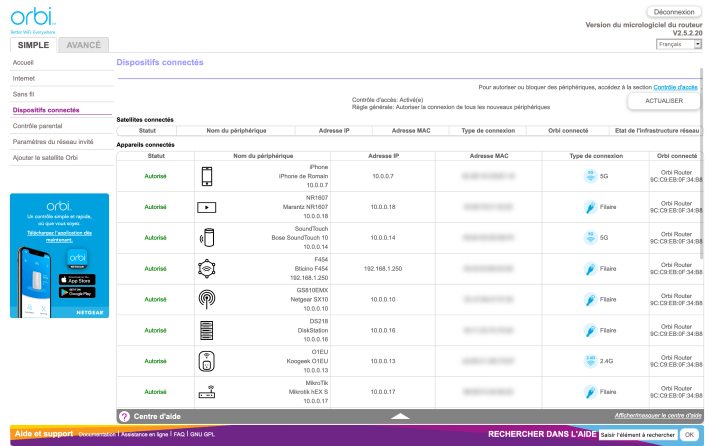Click the IP address 10.0.0.7 cell
Viewport: 714px width, 446px height.
(x=383, y=176)
